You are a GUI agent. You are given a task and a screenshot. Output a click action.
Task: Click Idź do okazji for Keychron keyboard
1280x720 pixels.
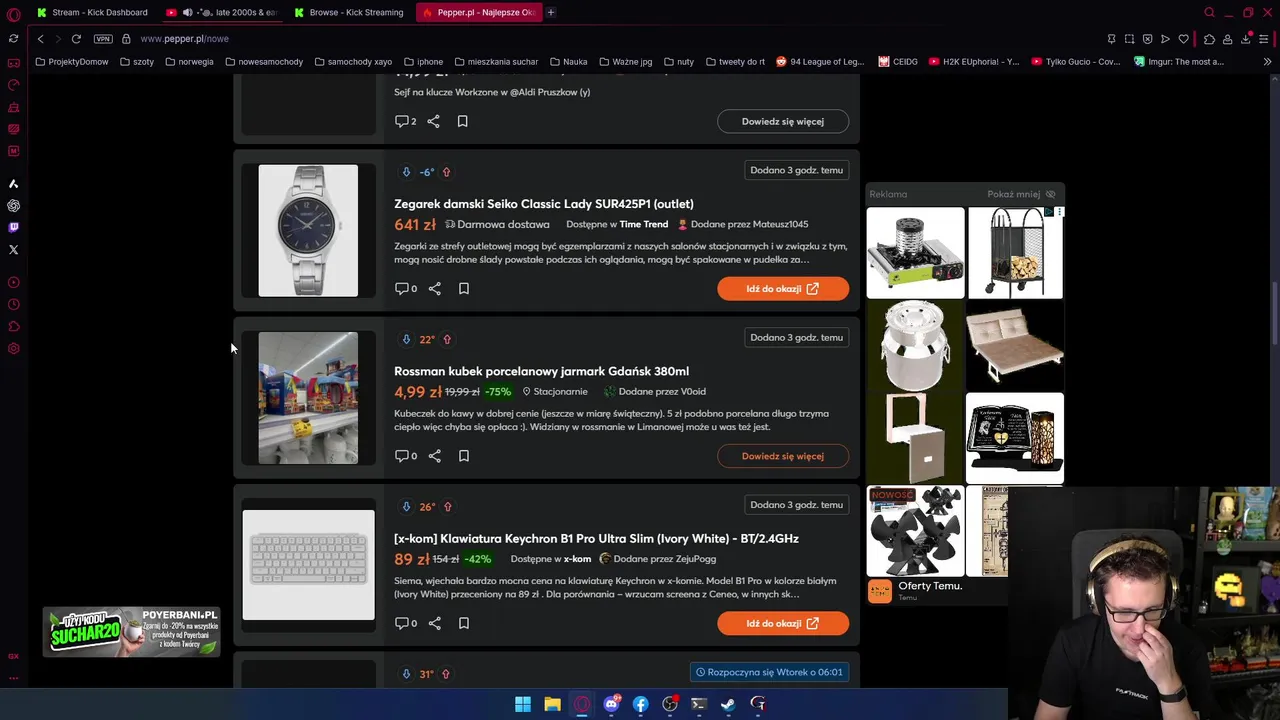783,624
